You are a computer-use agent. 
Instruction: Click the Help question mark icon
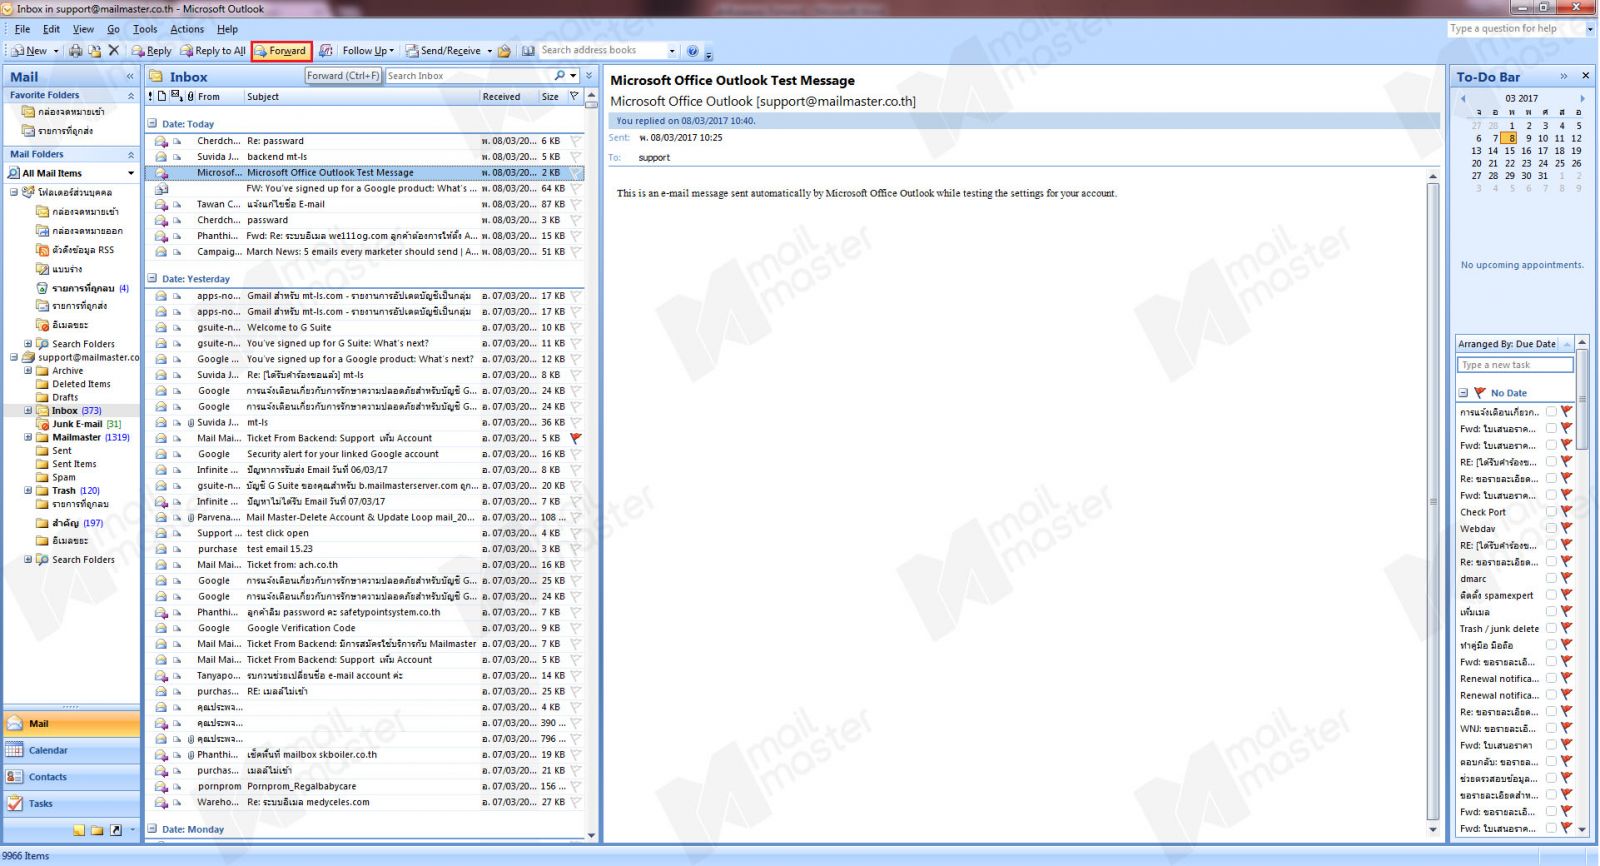[692, 50]
